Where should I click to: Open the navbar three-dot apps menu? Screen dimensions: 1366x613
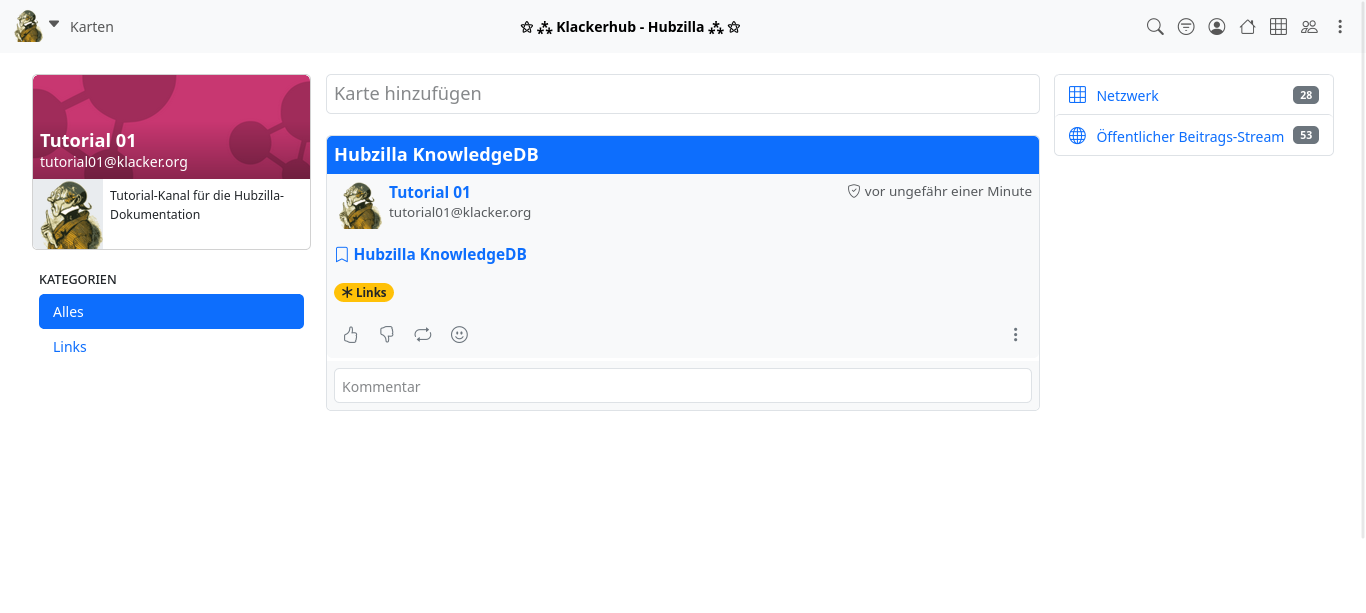[x=1340, y=27]
